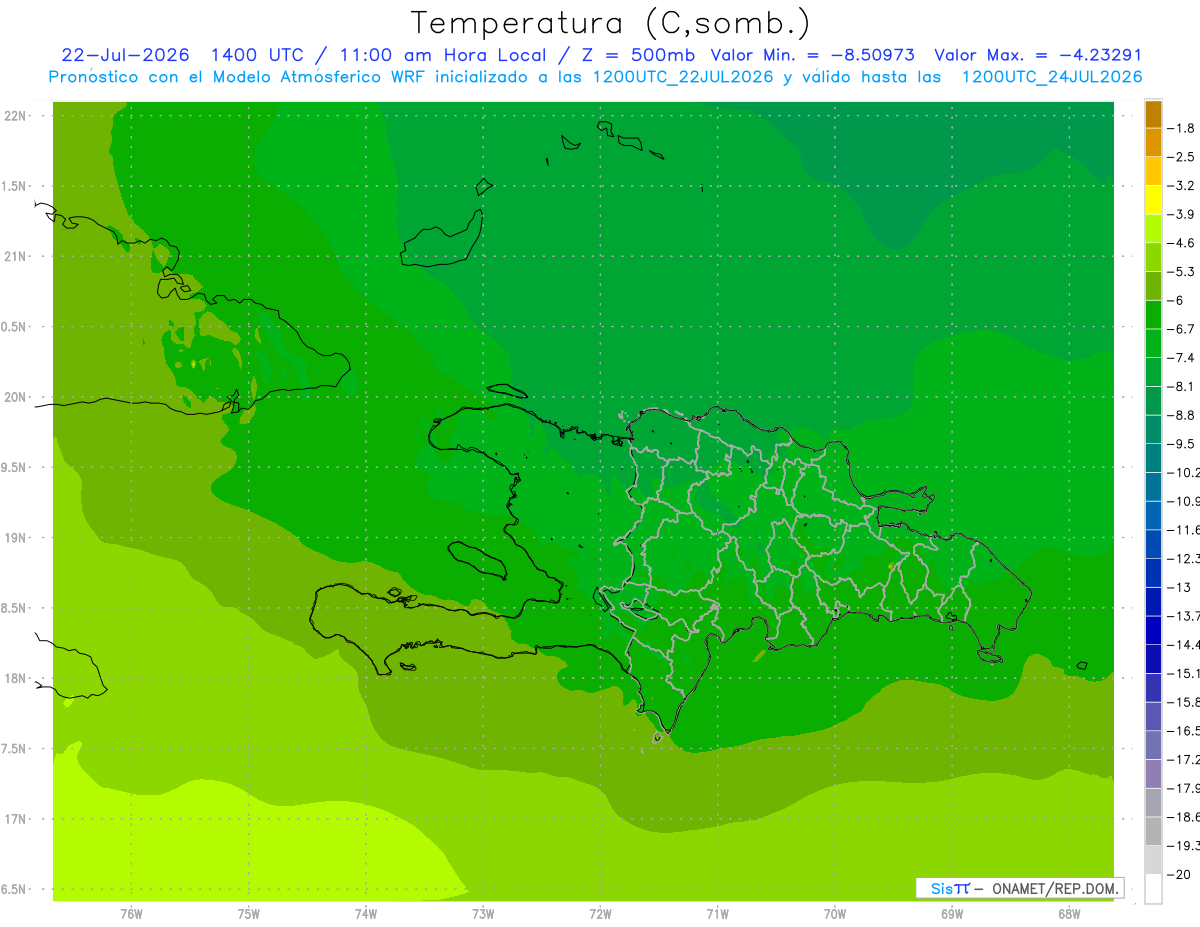Click the "0.5N" latitude axis label
The height and width of the screenshot is (927, 1200).
15,327
